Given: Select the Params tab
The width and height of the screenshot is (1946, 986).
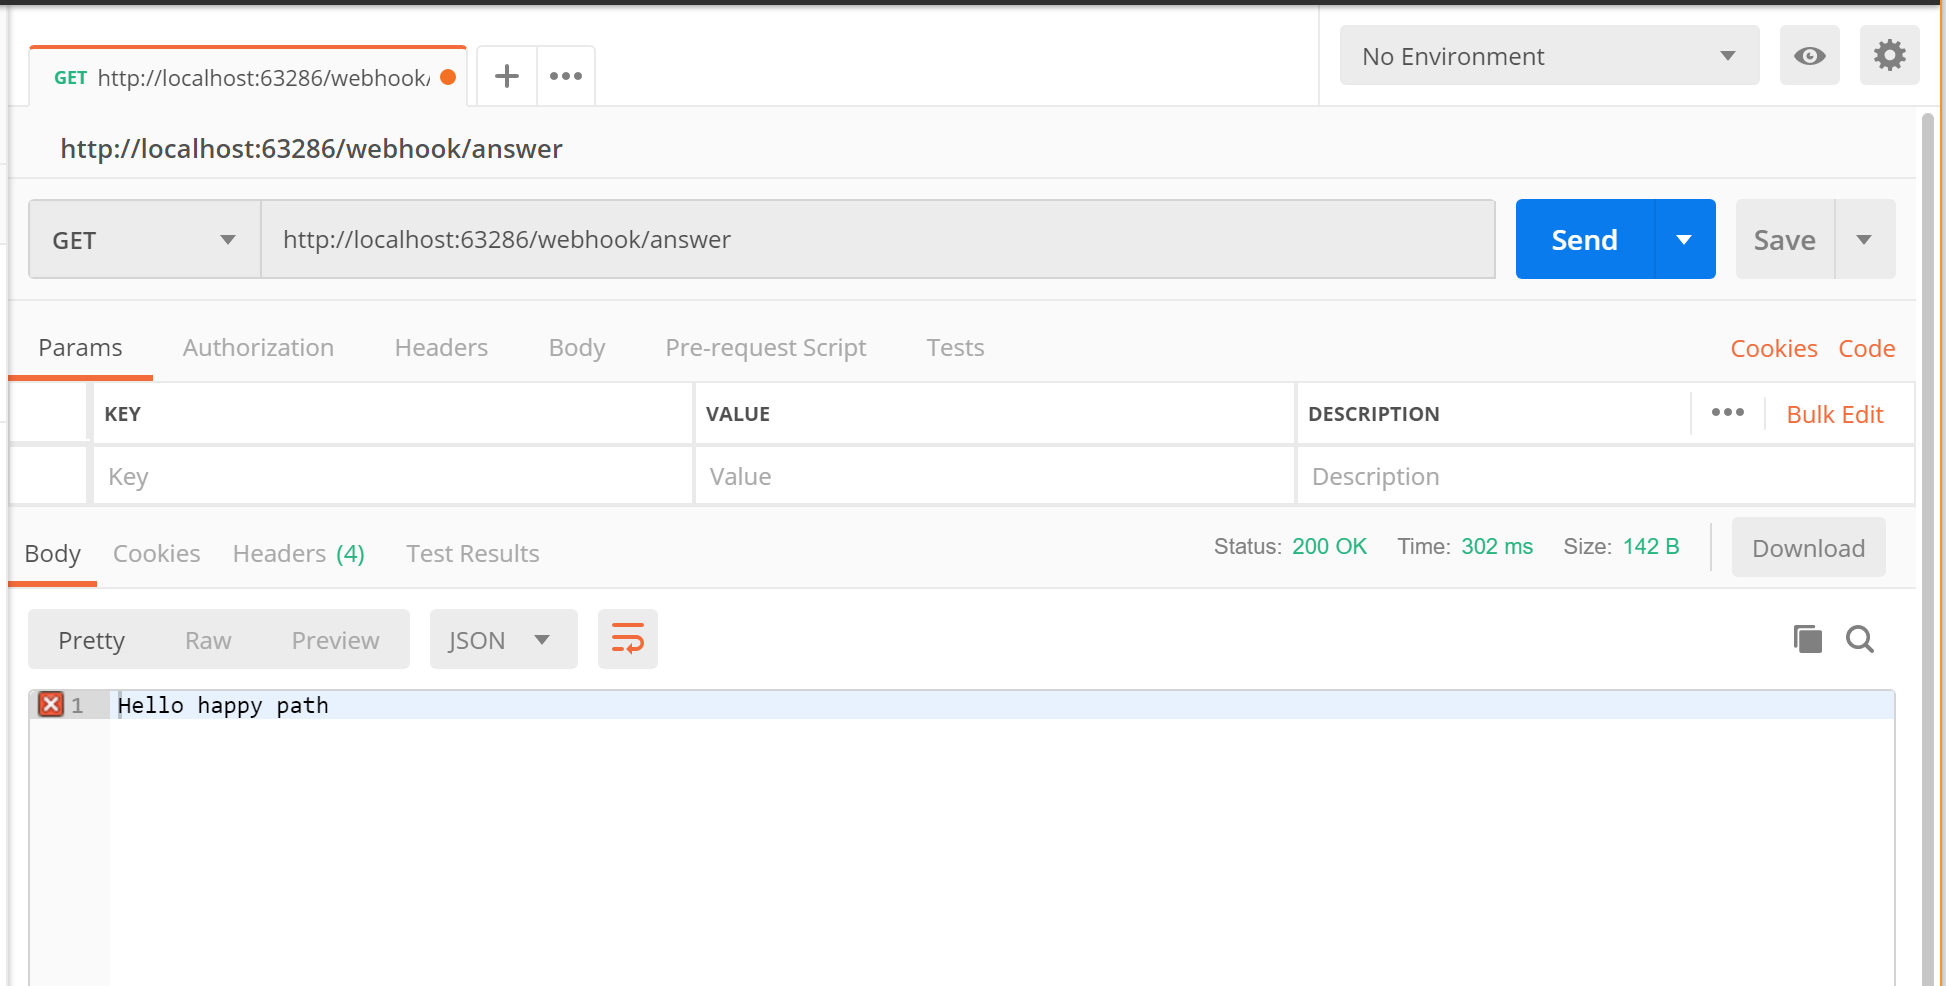Looking at the screenshot, I should click(80, 348).
